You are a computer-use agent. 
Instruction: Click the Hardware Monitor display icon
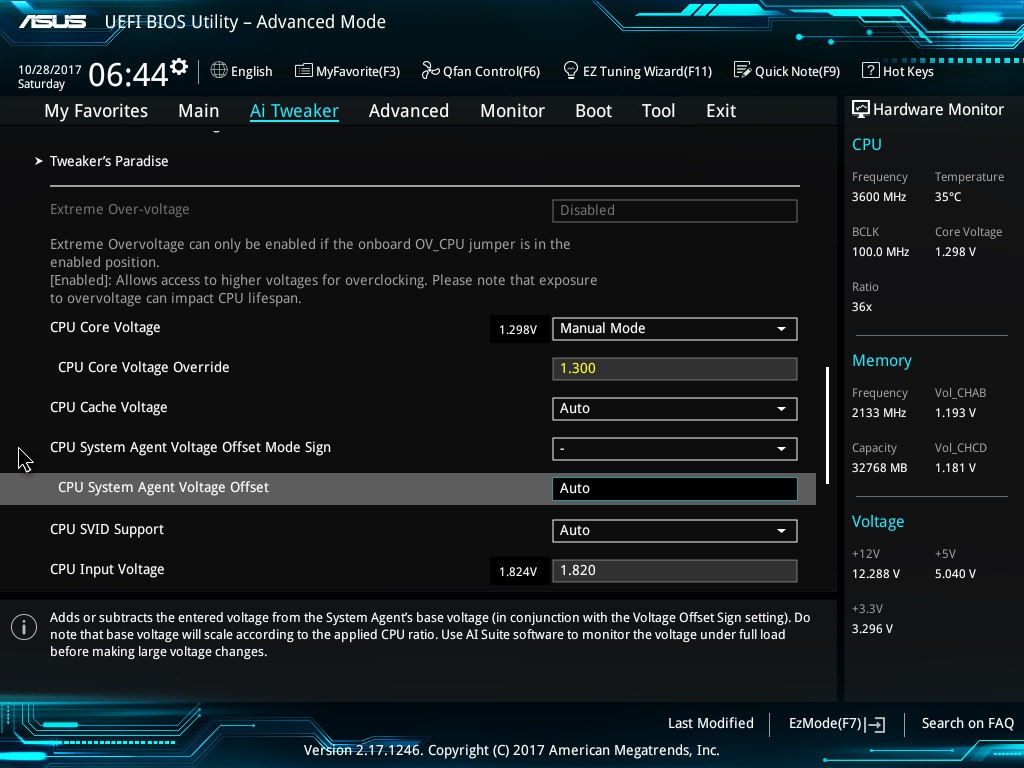coord(860,109)
